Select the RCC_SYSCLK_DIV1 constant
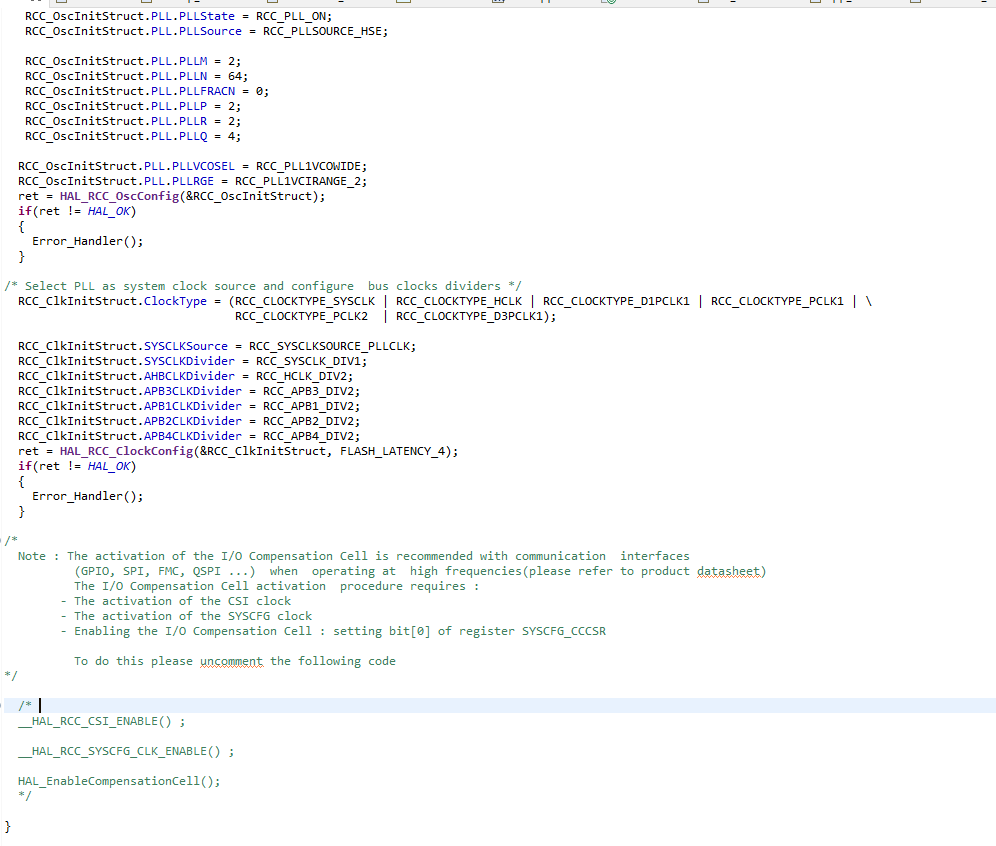Viewport: 996px width, 846px height. pyautogui.click(x=309, y=361)
